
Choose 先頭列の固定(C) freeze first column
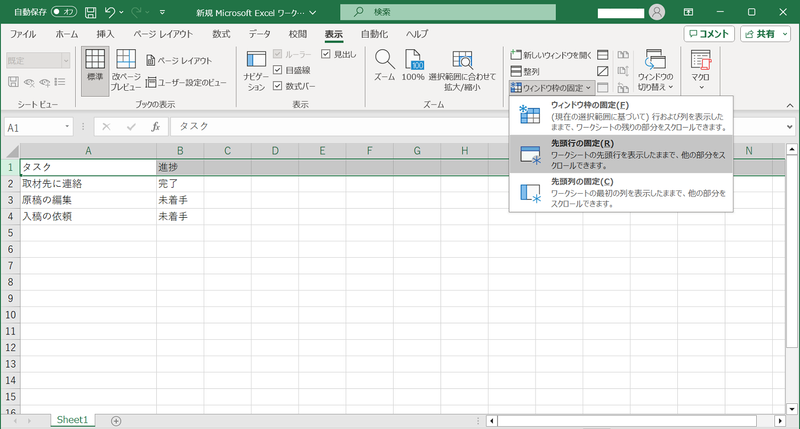621,192
